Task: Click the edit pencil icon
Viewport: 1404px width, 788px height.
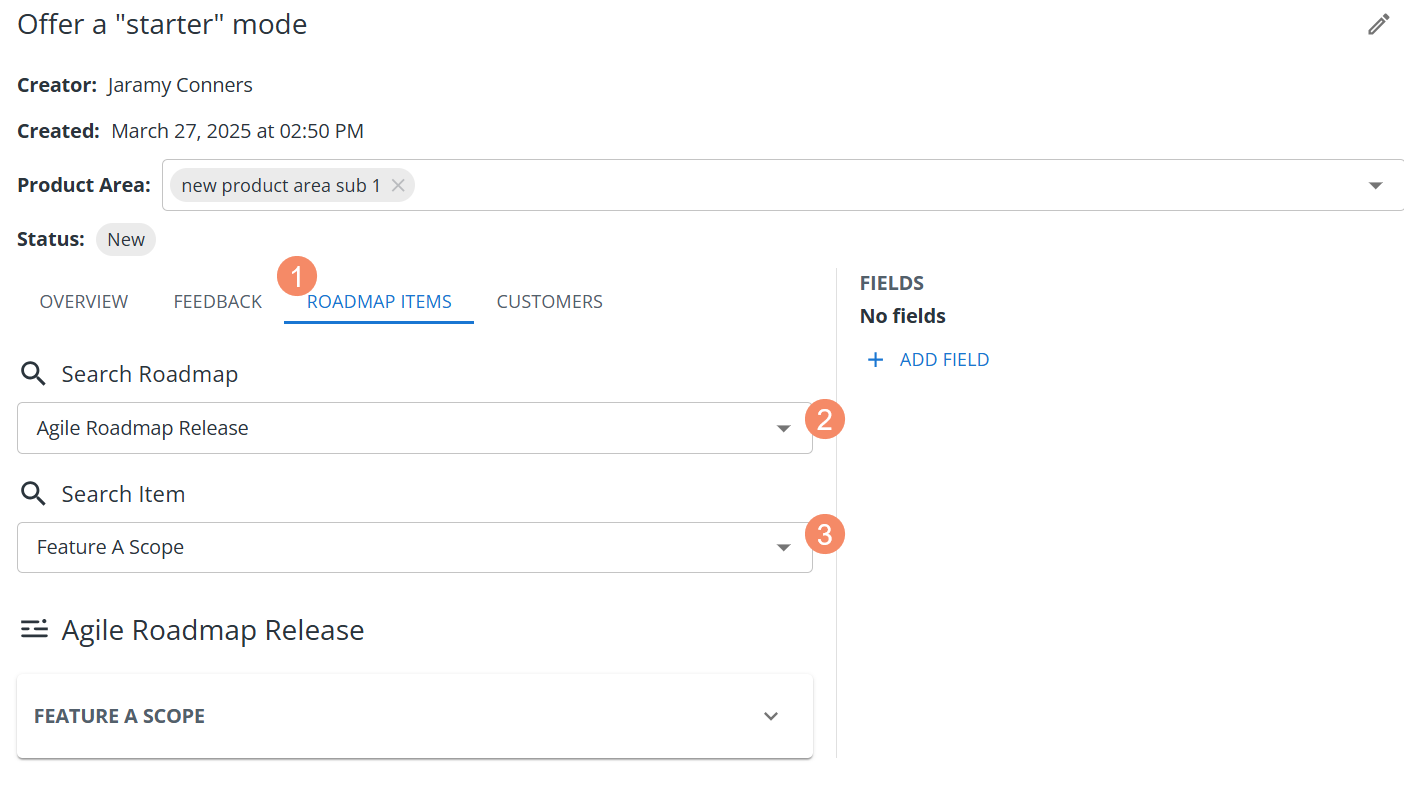Action: [x=1378, y=23]
